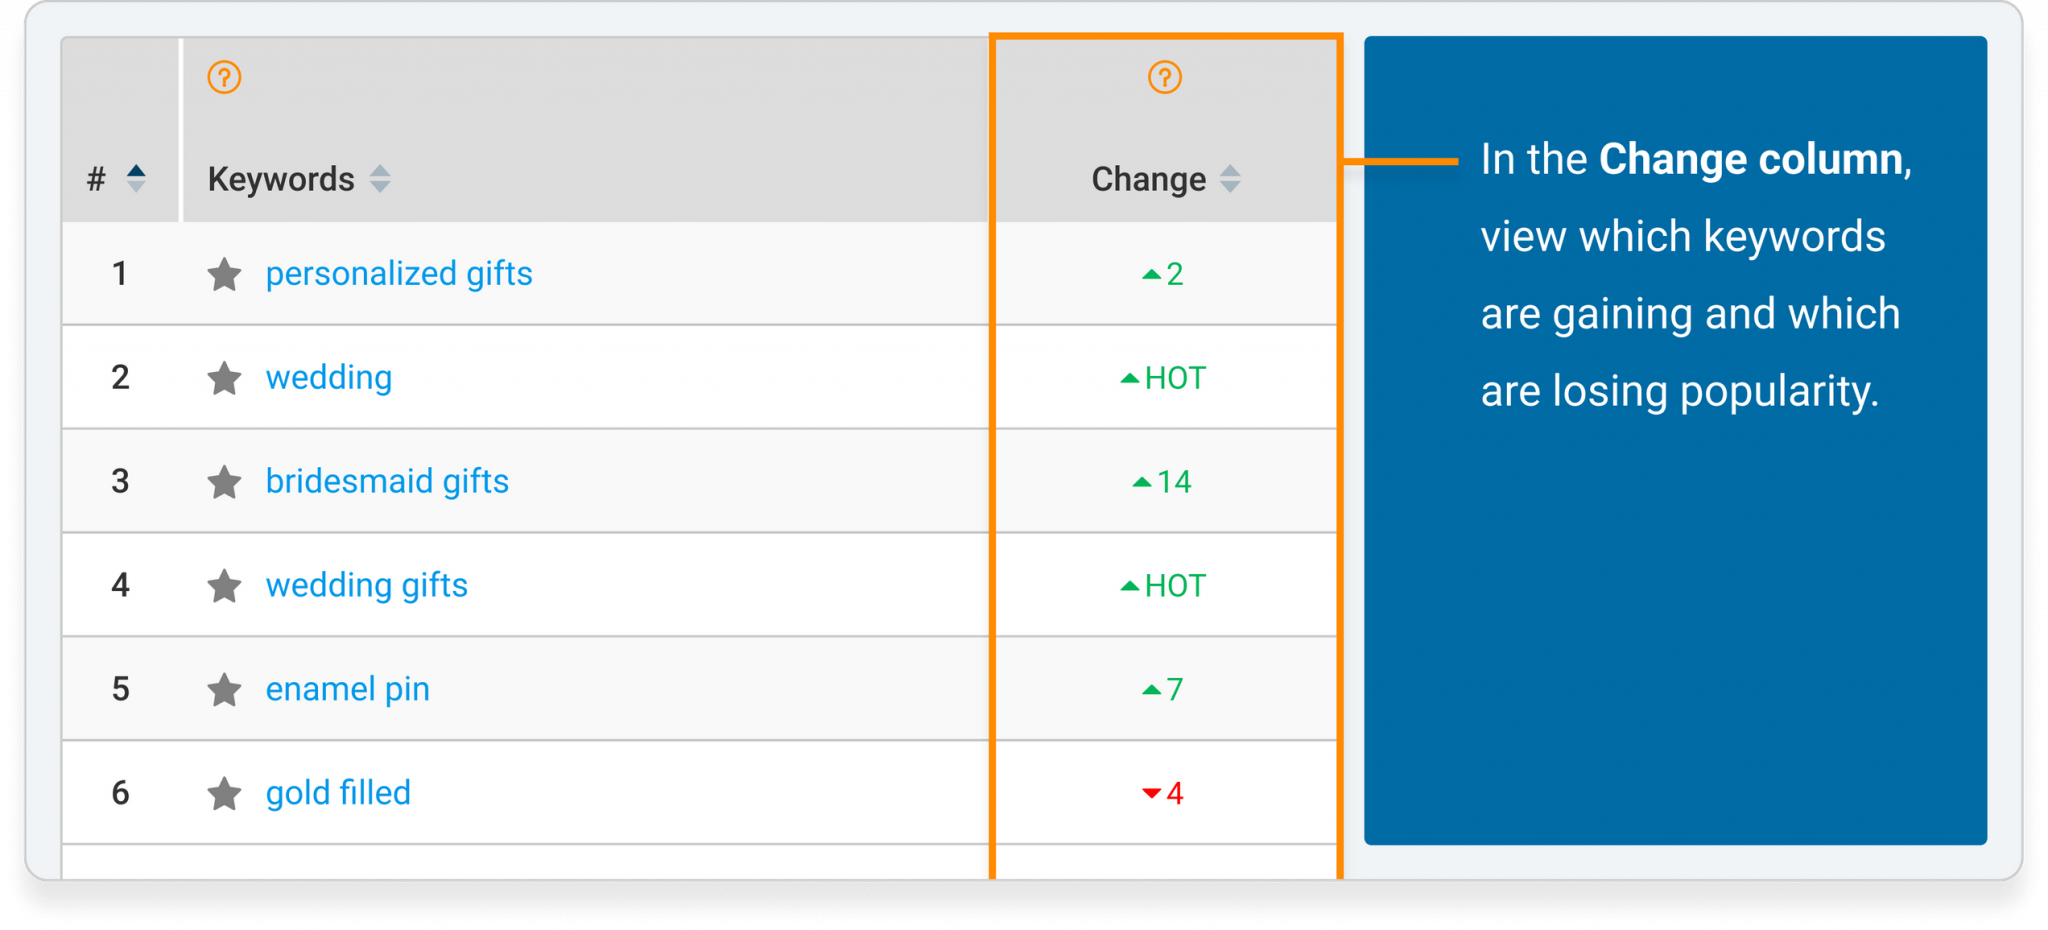Click the help icon above Change

point(1164,77)
